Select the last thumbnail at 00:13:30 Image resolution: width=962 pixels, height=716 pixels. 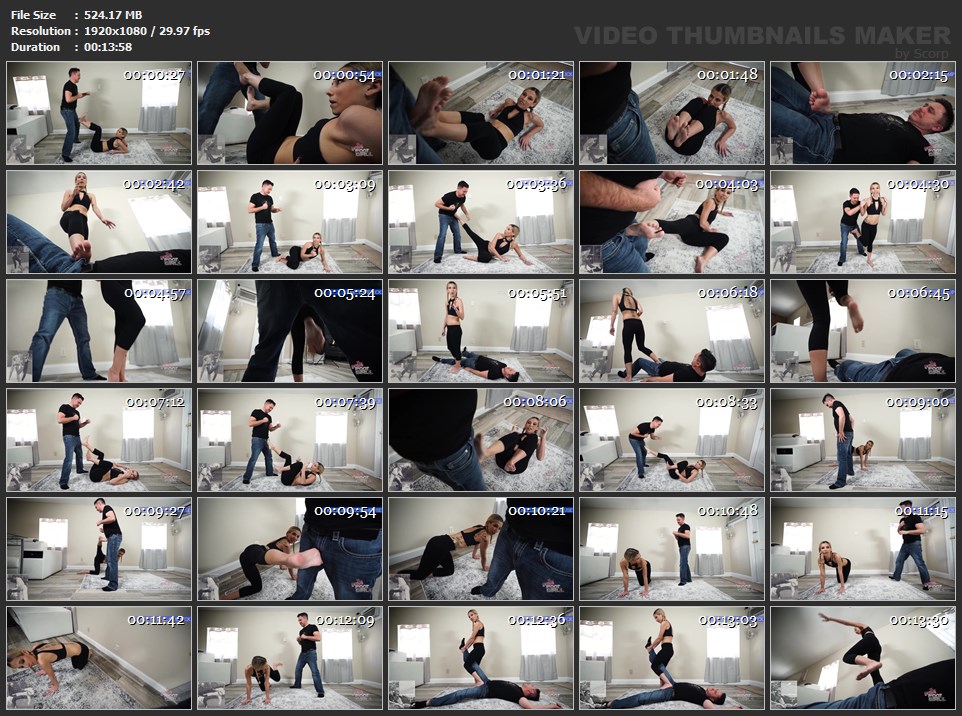click(863, 658)
